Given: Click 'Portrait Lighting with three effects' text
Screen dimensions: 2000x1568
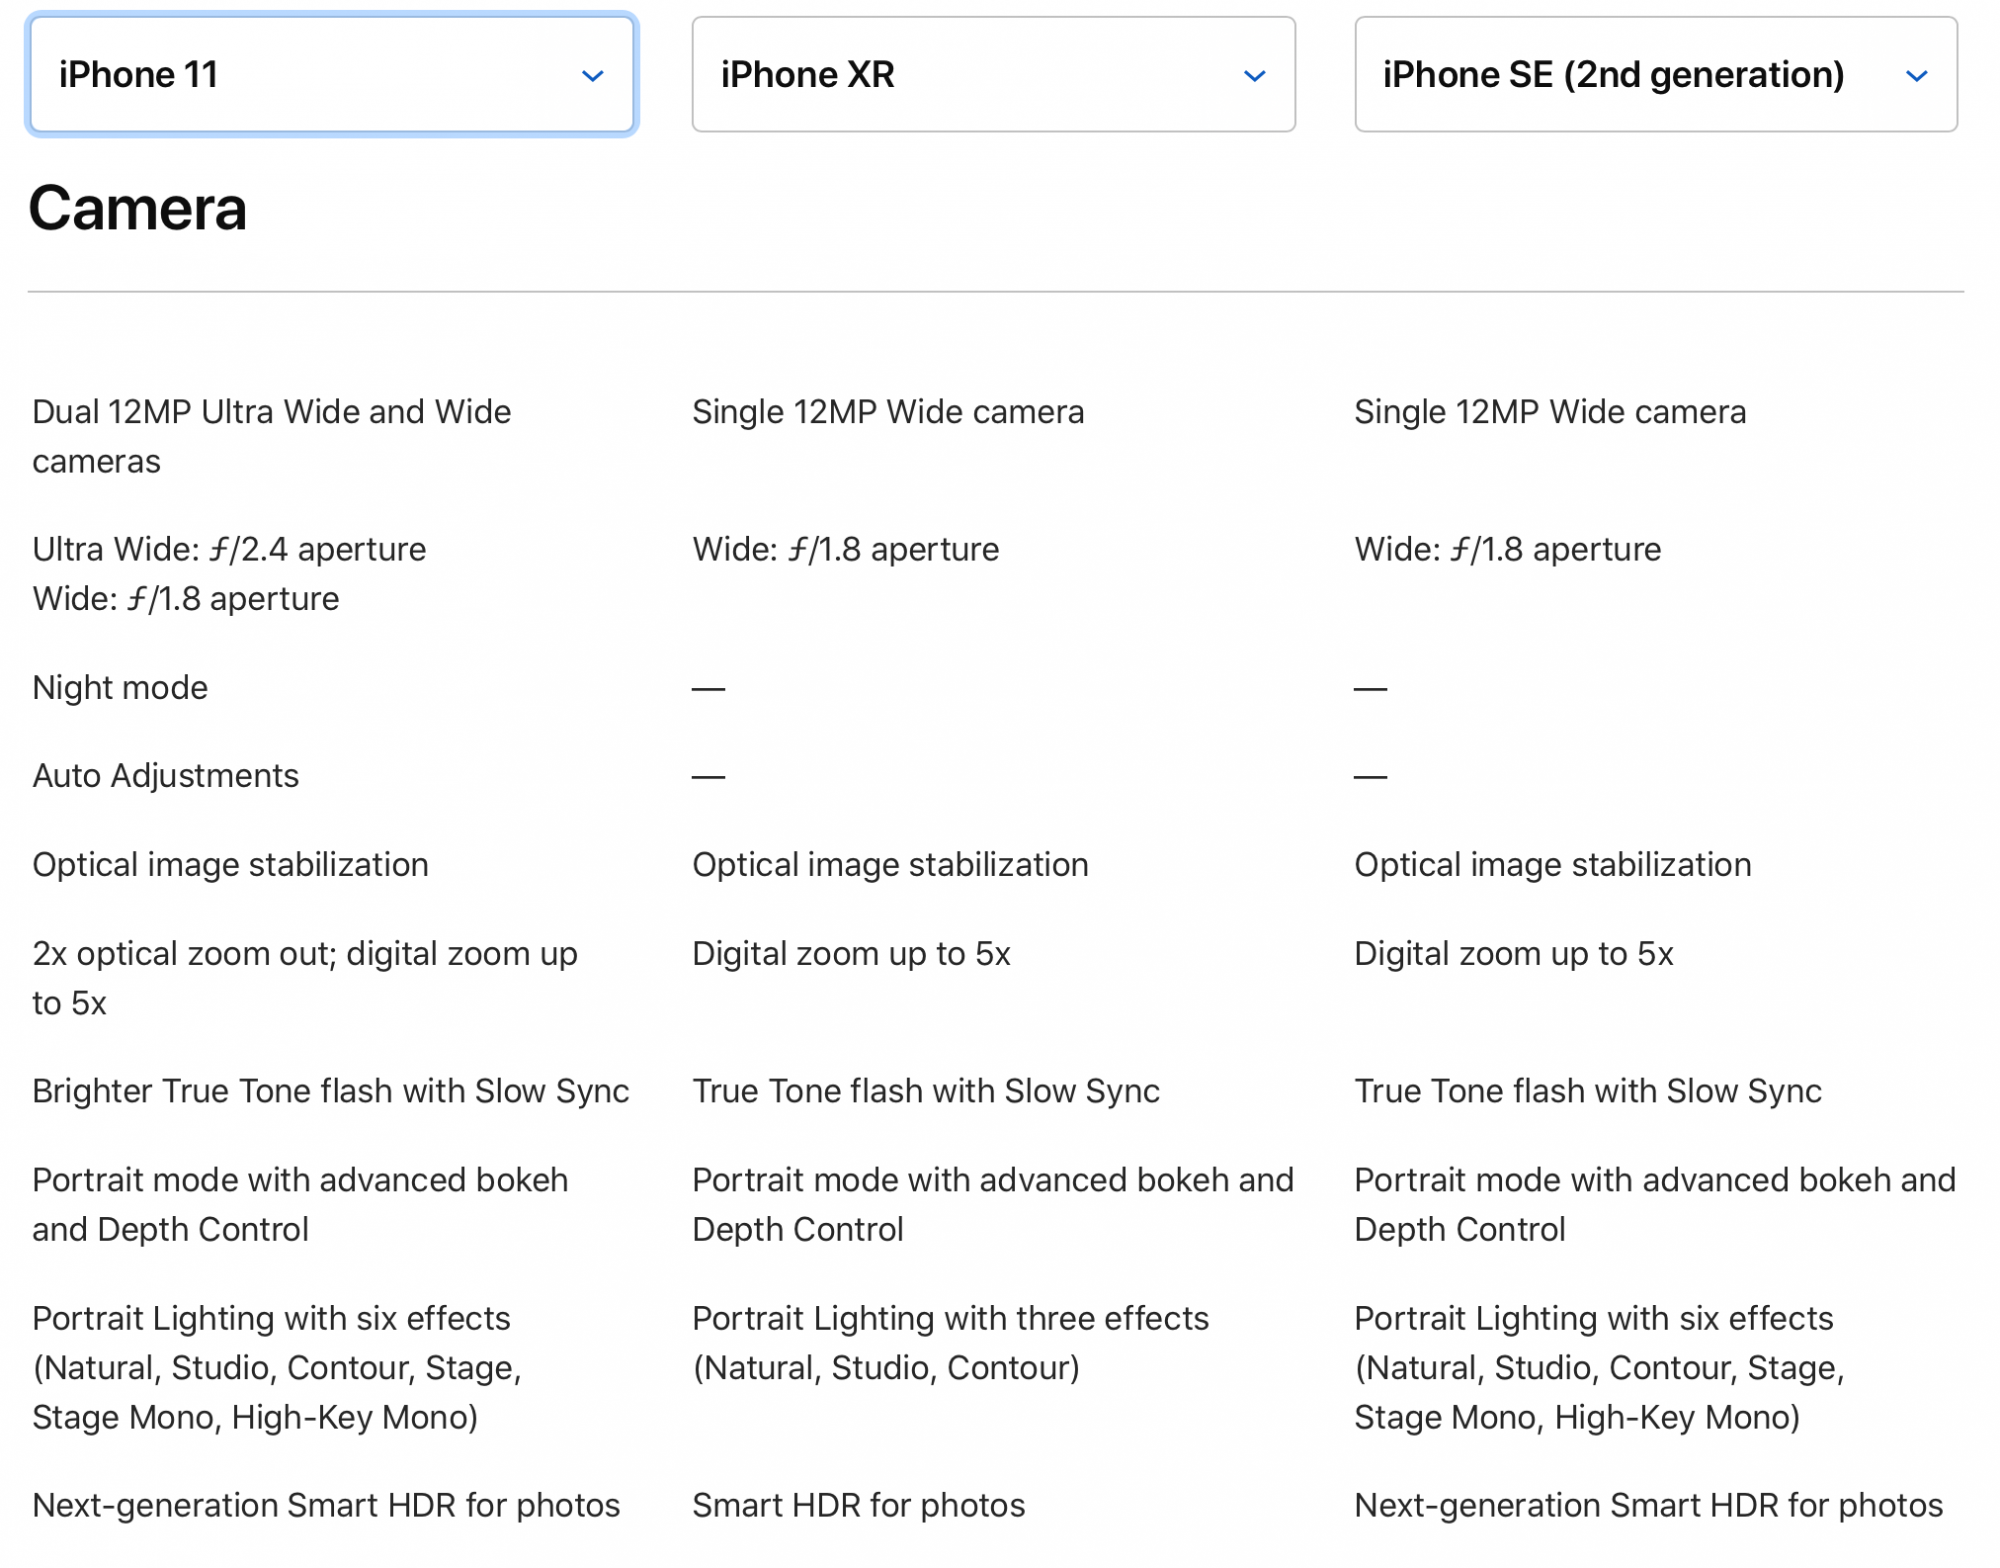Looking at the screenshot, I should [x=950, y=1318].
